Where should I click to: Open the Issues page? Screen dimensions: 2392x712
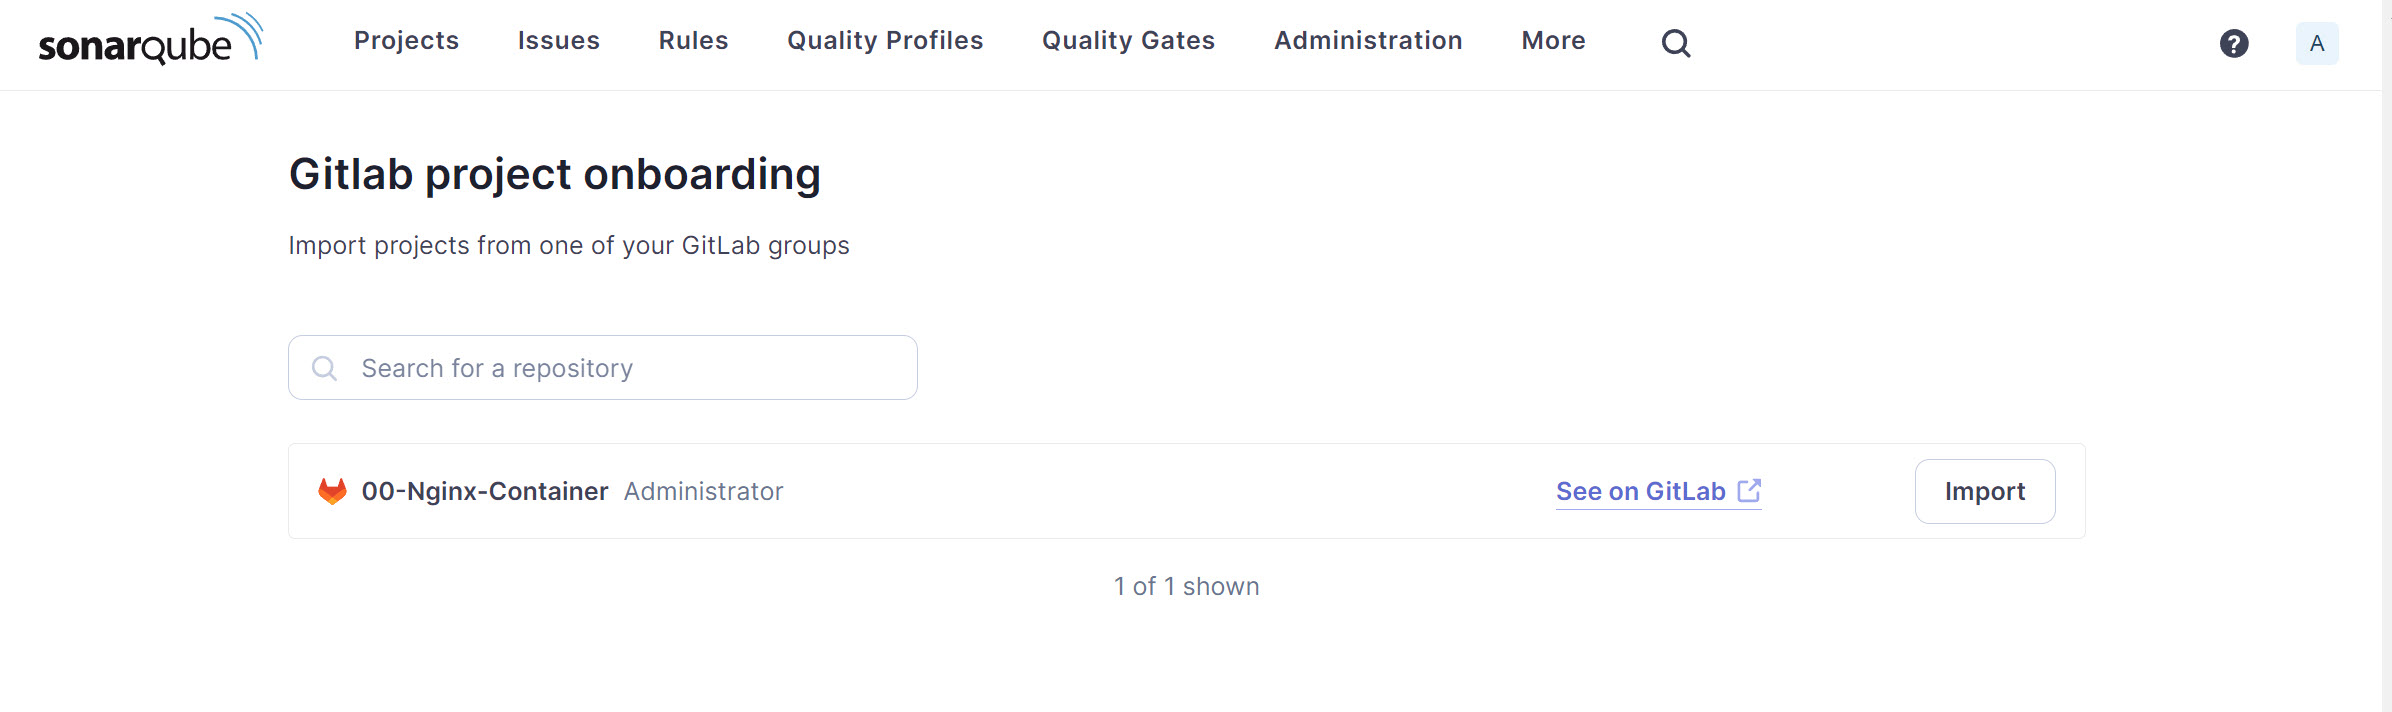click(558, 41)
